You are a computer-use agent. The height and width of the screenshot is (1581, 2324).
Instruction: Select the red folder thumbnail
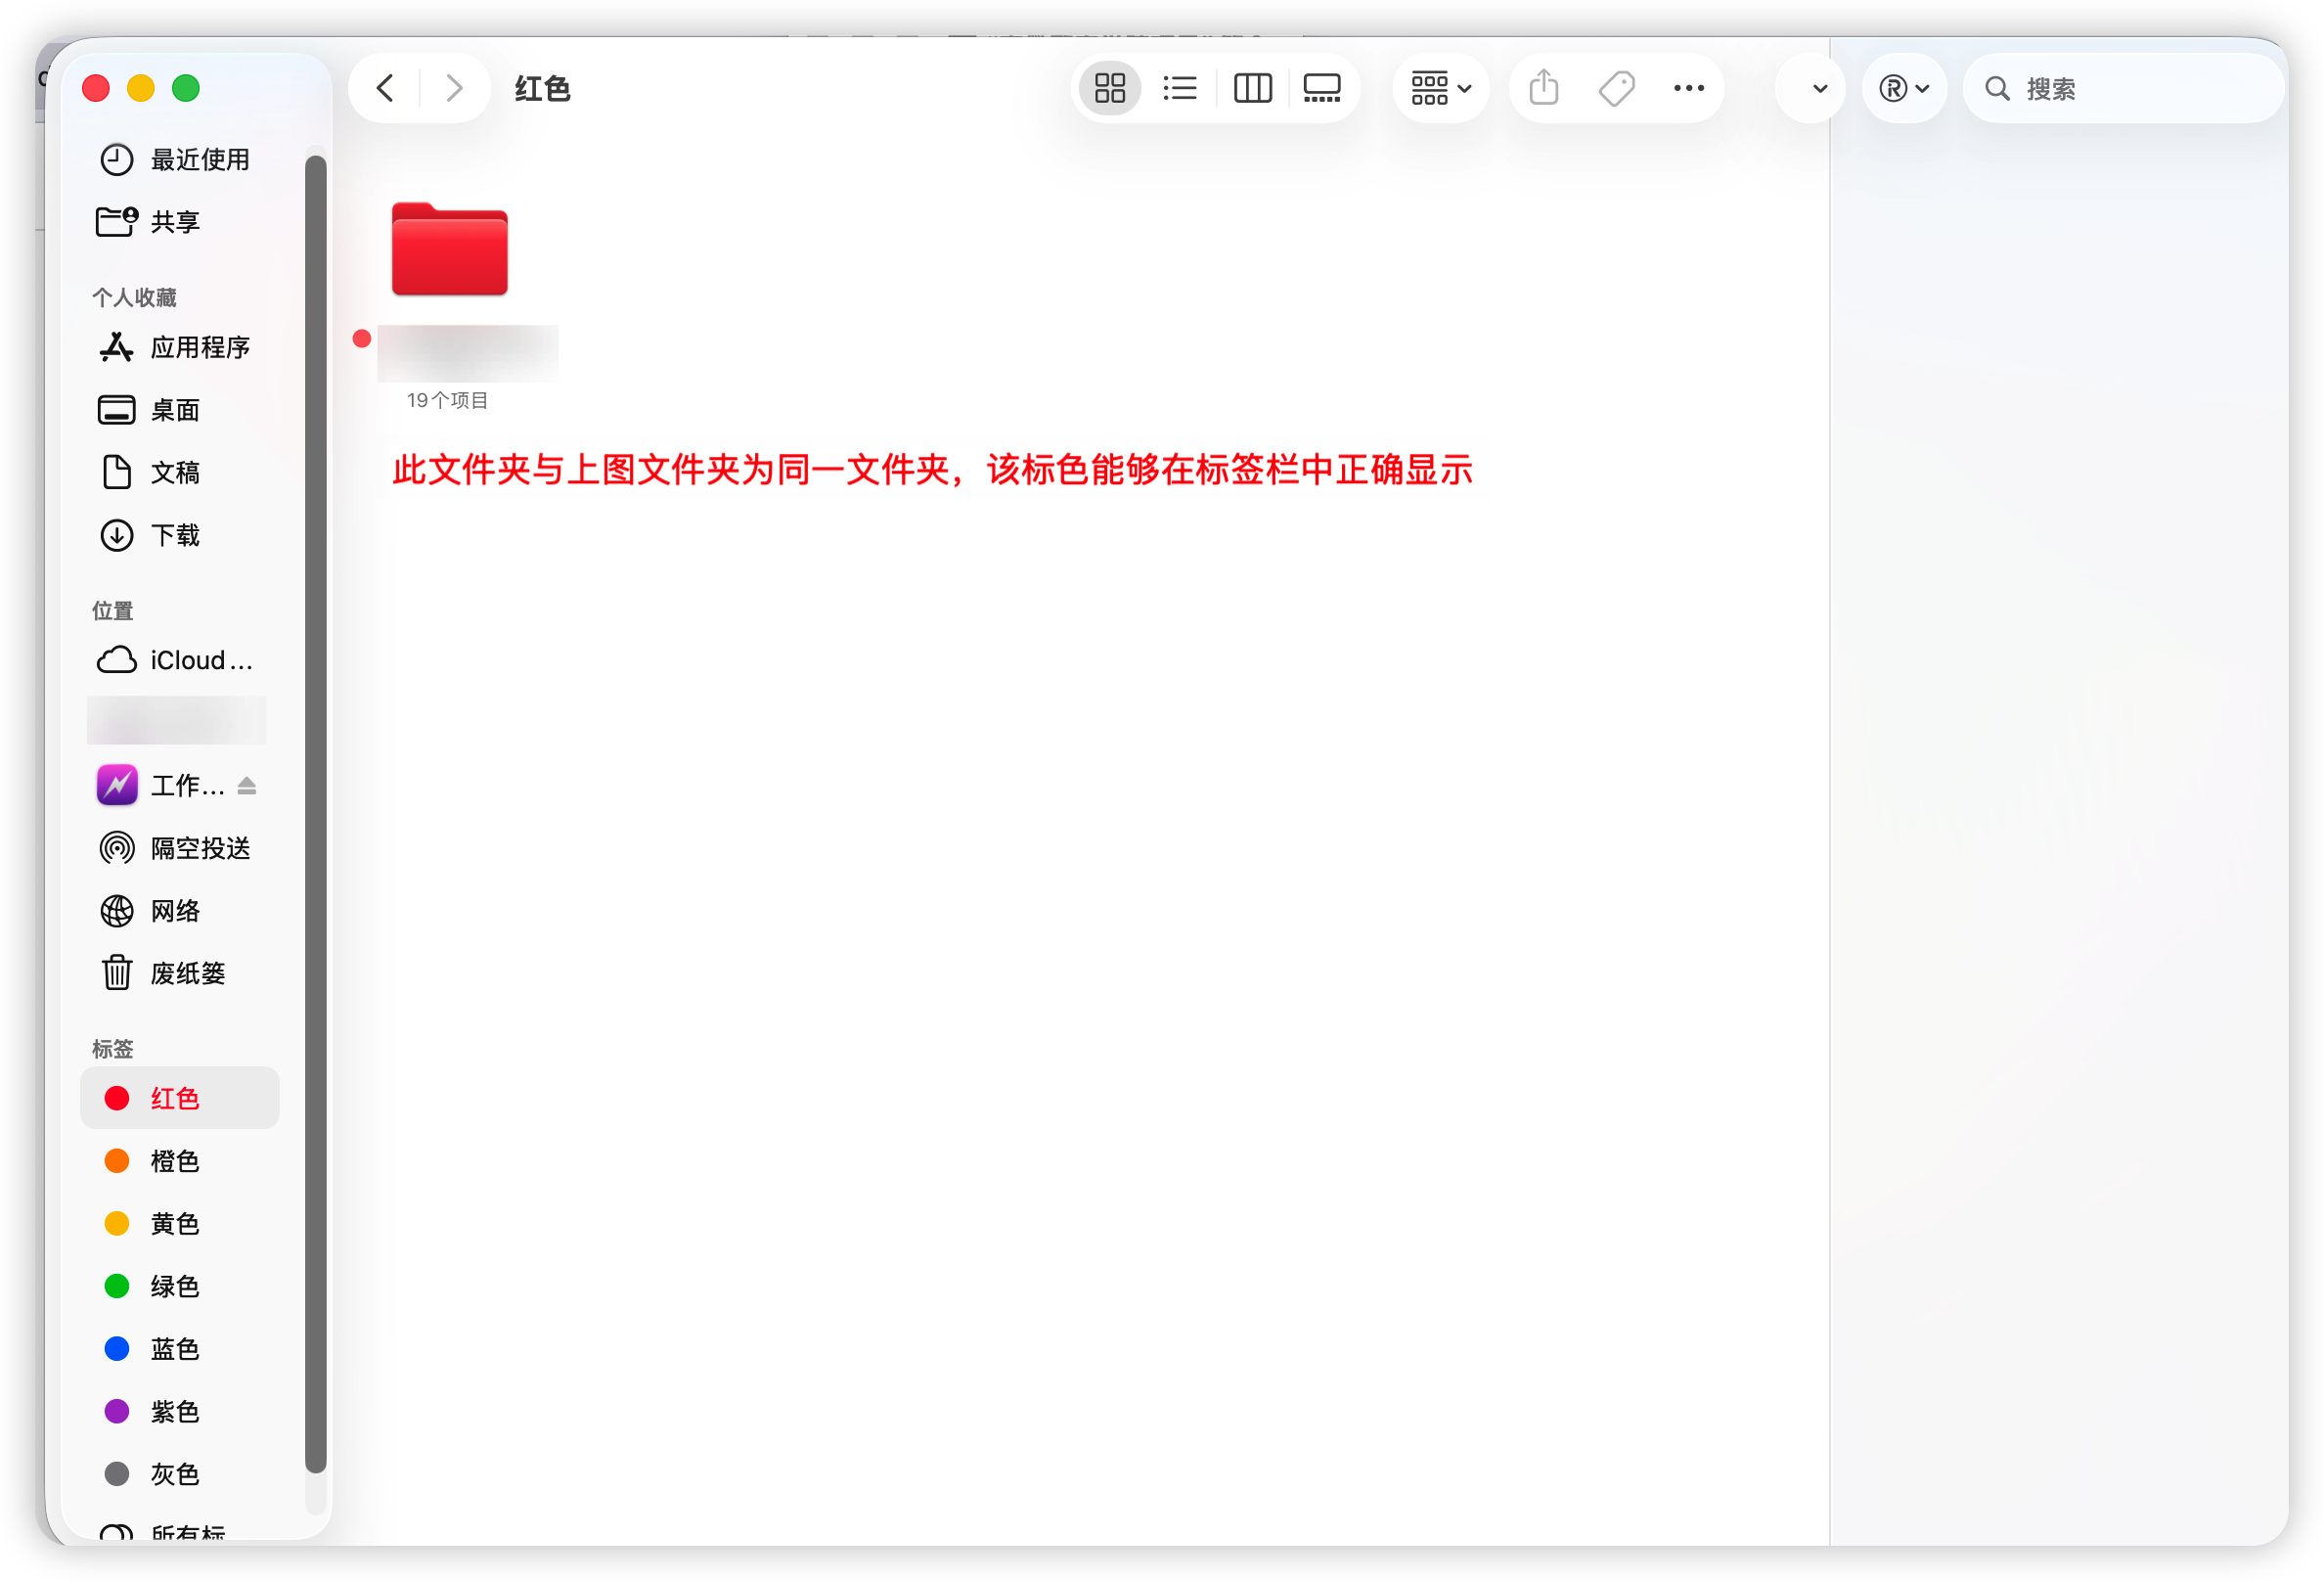click(449, 250)
